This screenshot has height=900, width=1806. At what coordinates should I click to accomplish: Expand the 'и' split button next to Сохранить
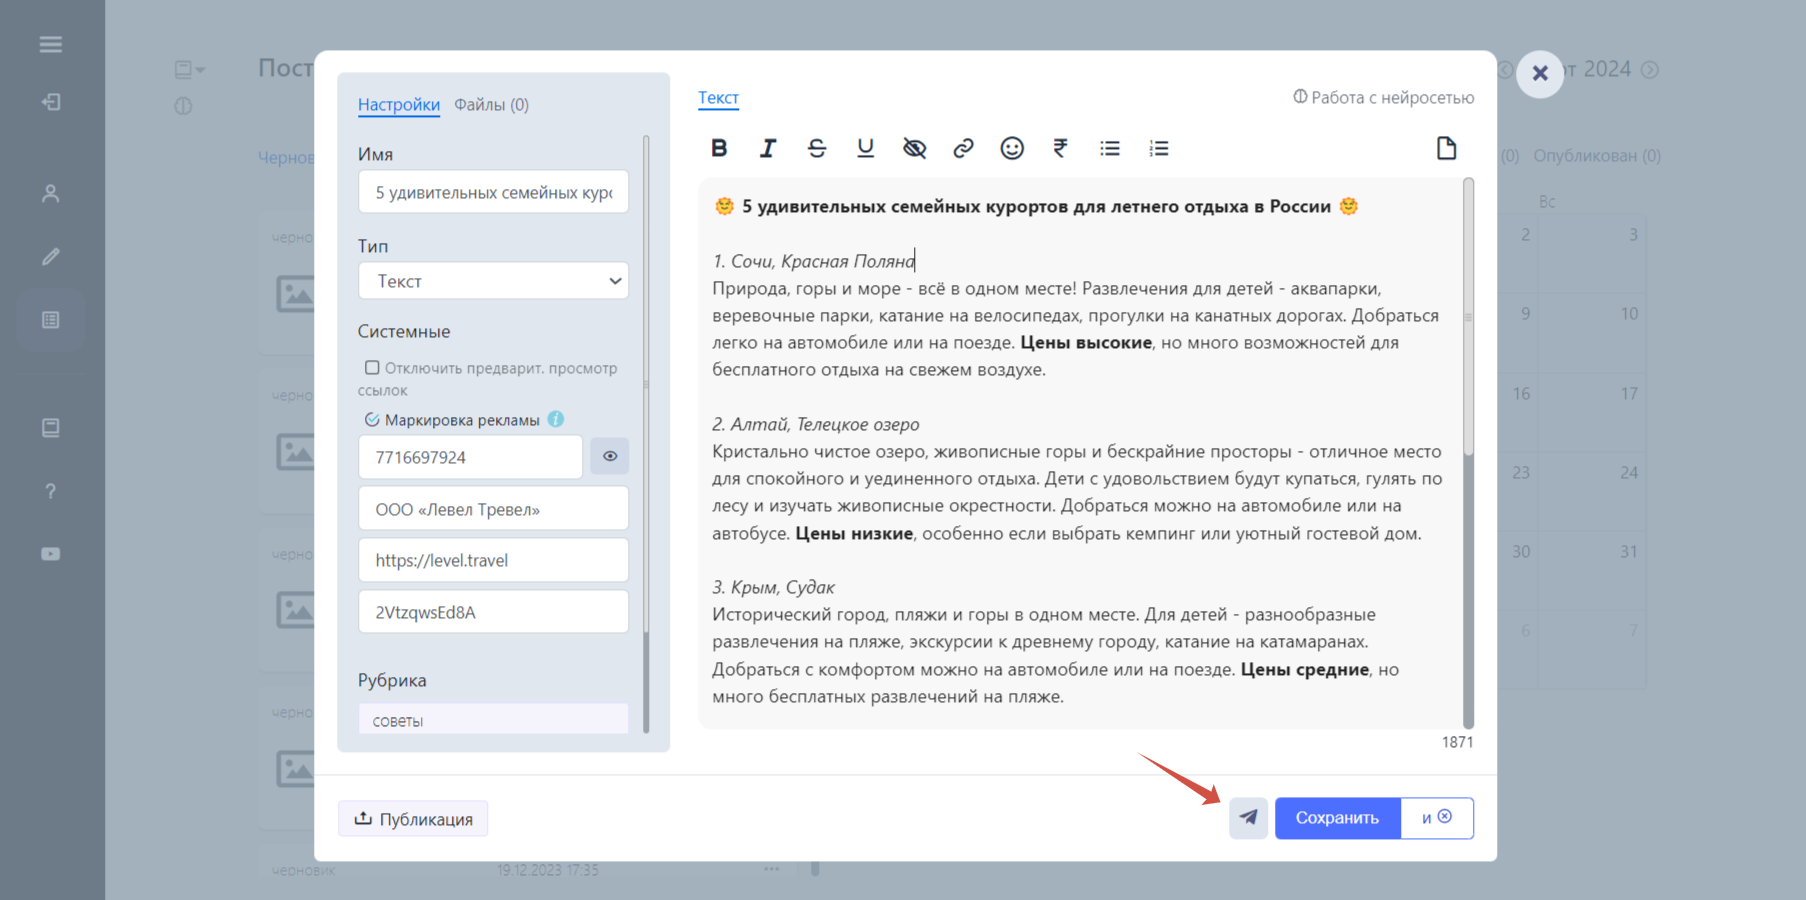tap(1437, 818)
